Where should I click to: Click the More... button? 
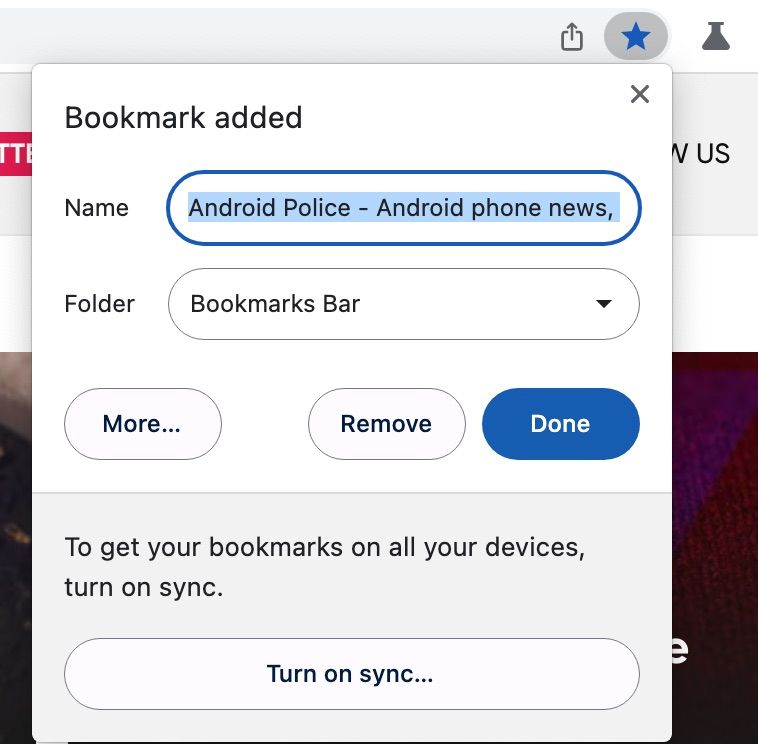[x=143, y=424]
